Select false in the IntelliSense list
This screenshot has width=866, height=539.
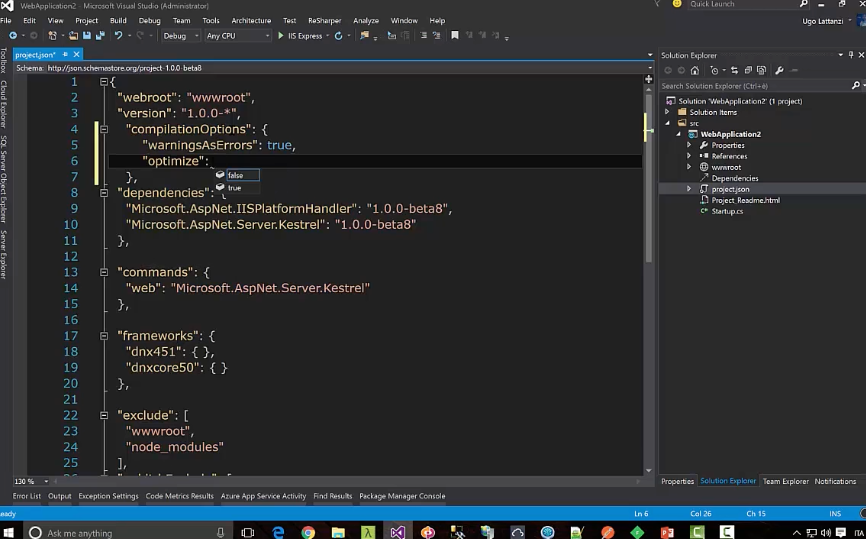(x=237, y=175)
